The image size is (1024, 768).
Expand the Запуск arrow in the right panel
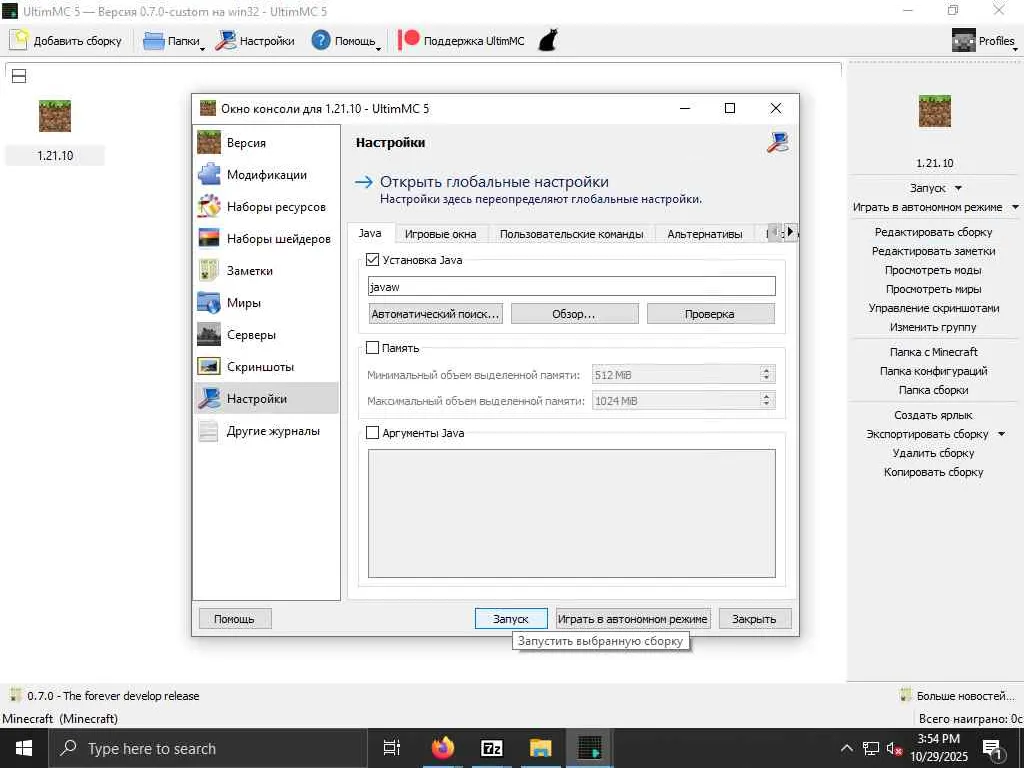tap(958, 188)
